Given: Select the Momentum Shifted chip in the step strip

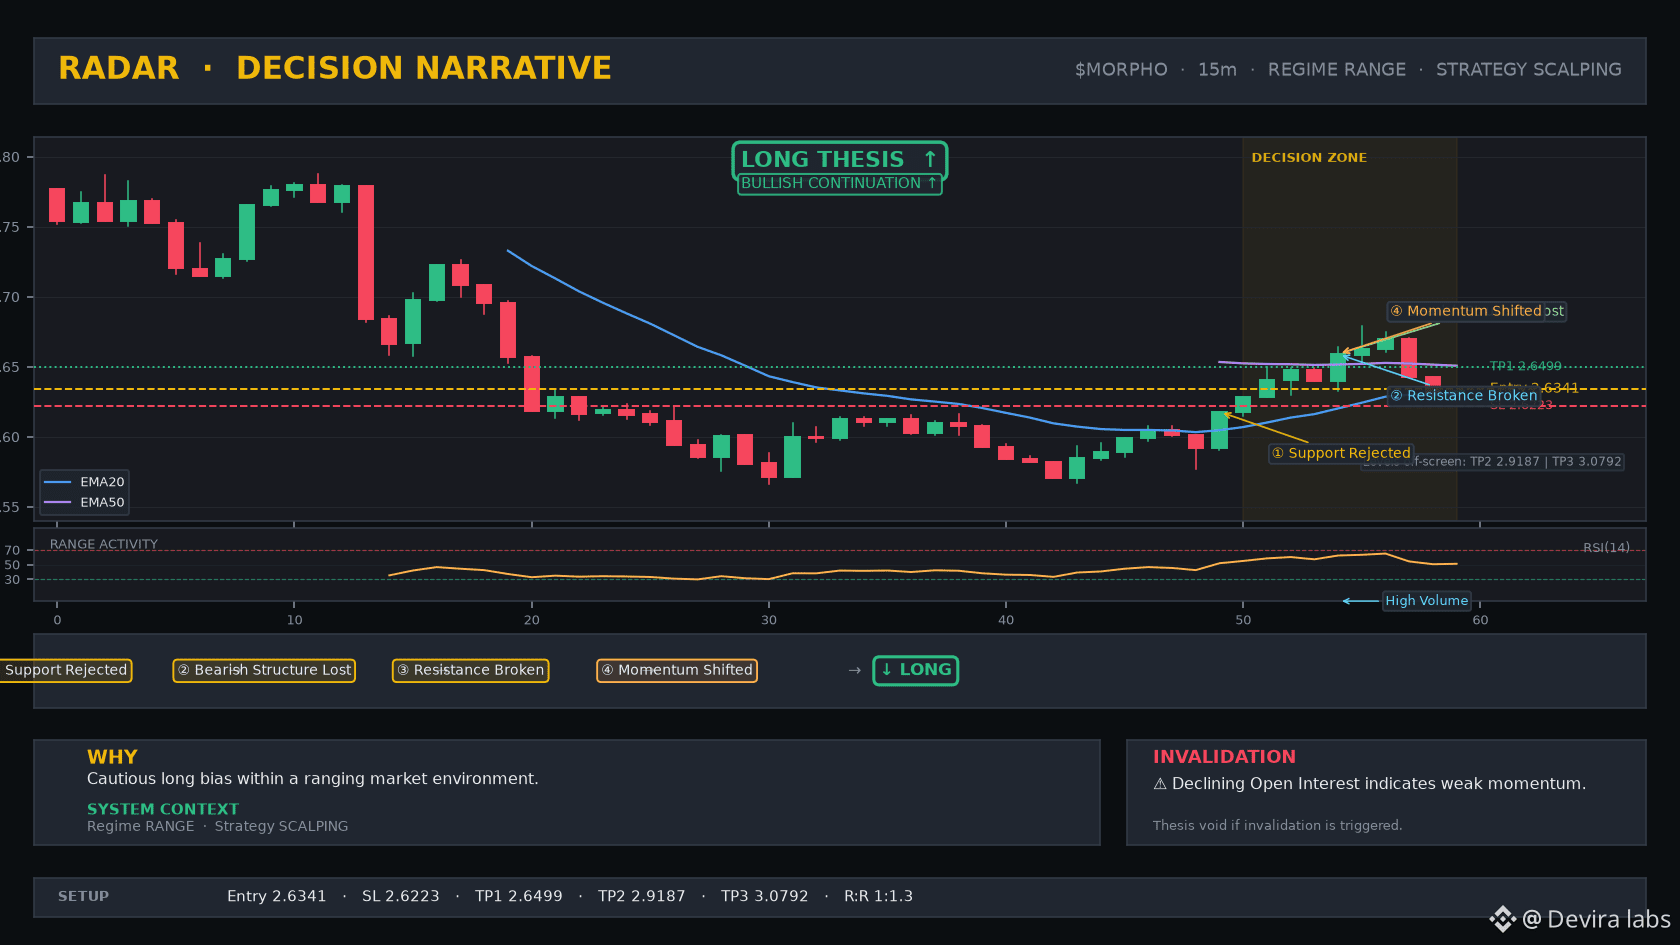Looking at the screenshot, I should (677, 670).
